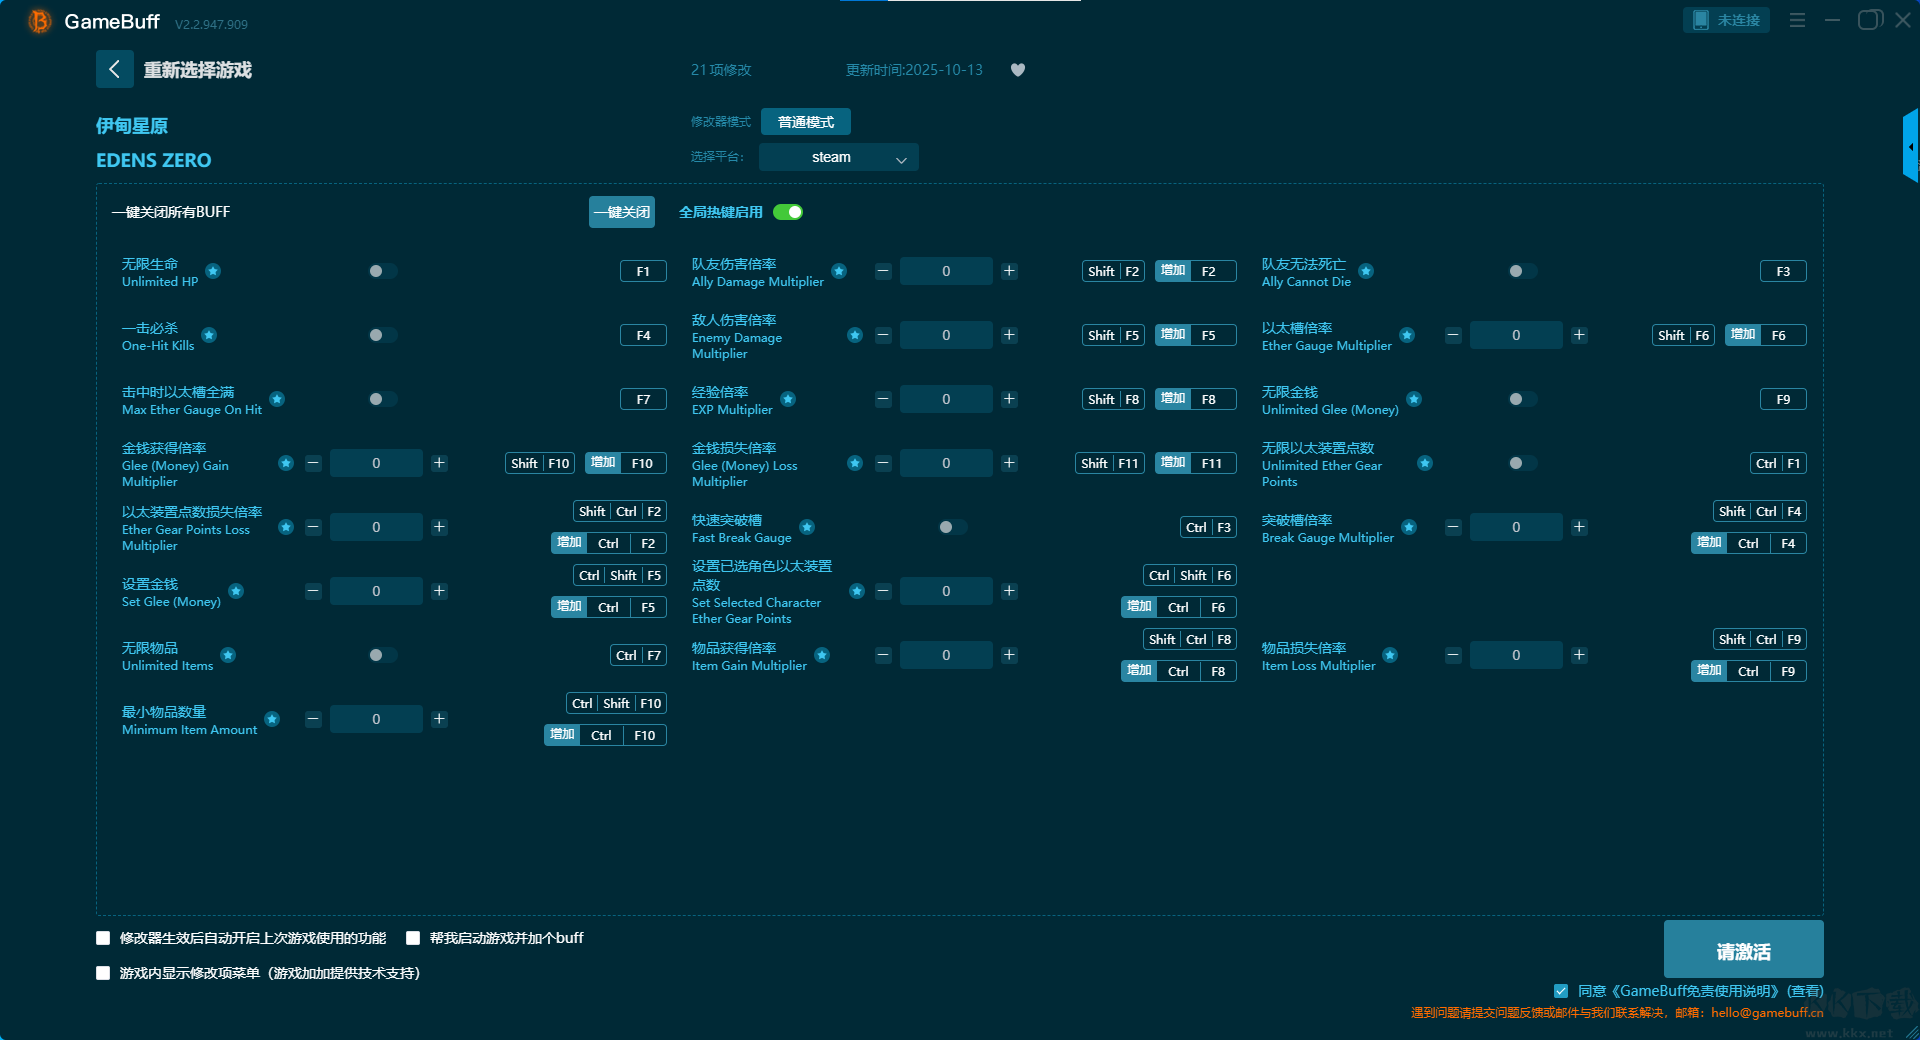Click the heart favorite icon
1920x1040 pixels.
1018,70
